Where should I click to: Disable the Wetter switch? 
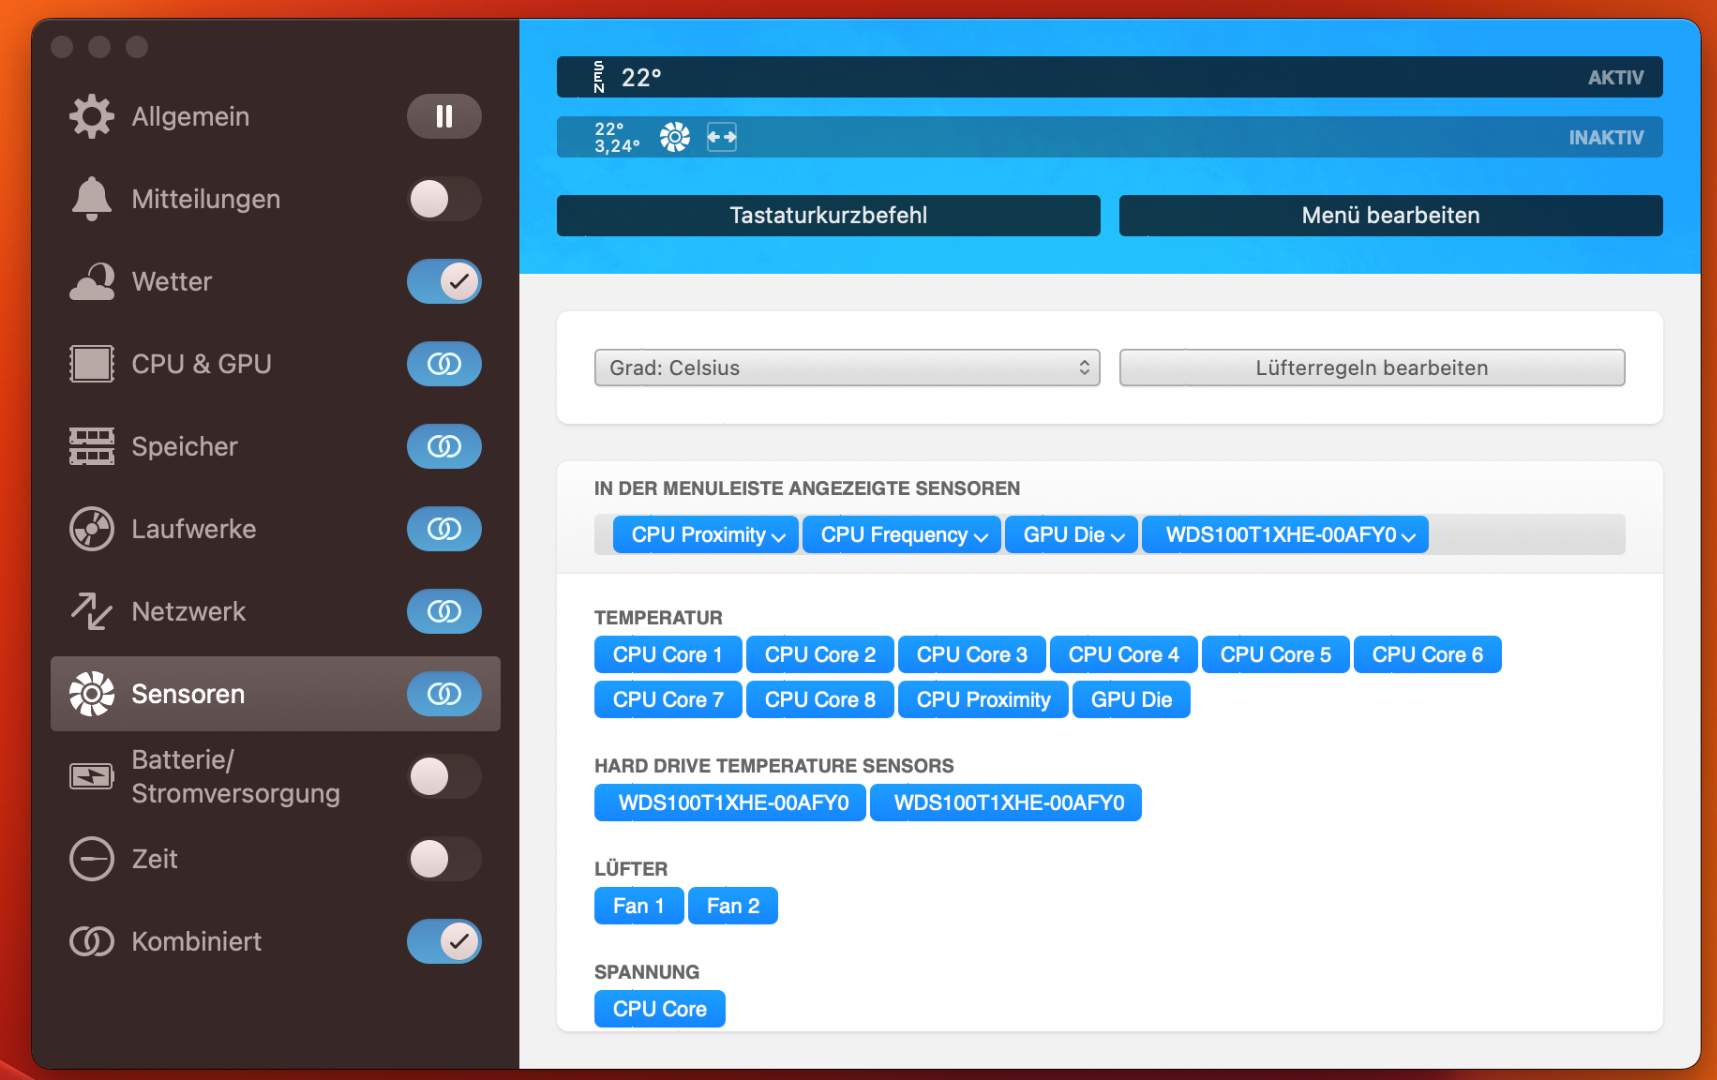click(x=444, y=281)
